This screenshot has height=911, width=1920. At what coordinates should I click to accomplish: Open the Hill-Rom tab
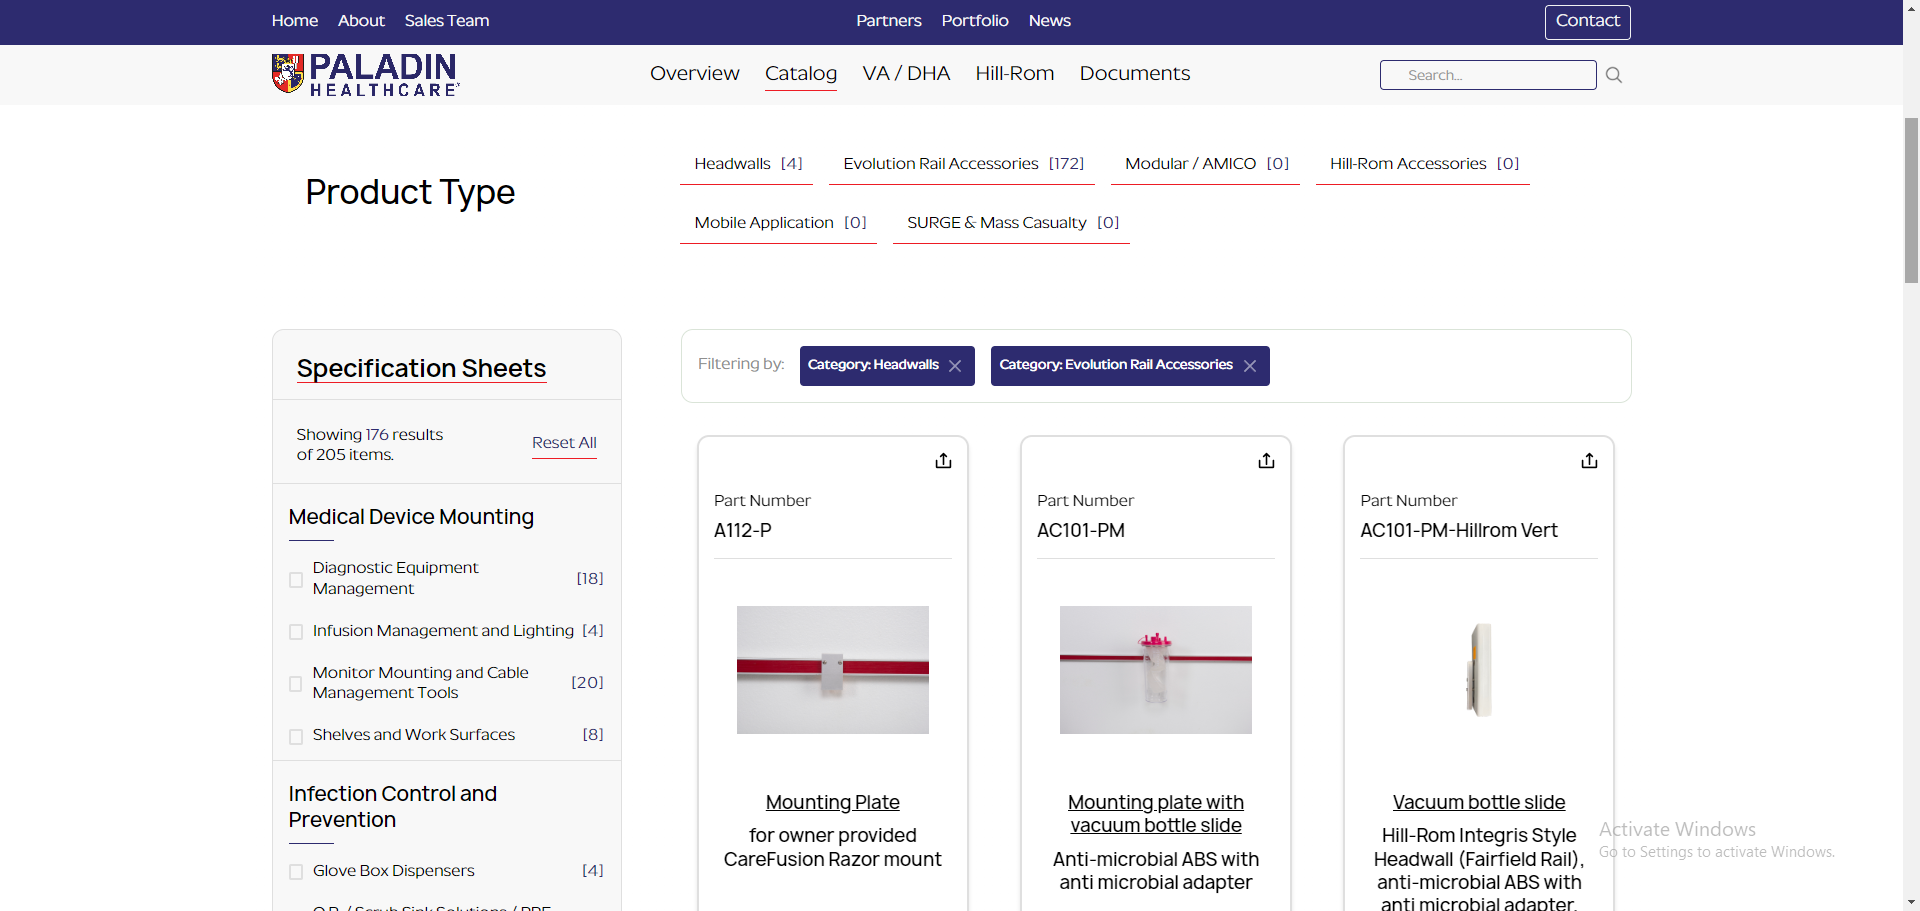tap(1015, 73)
